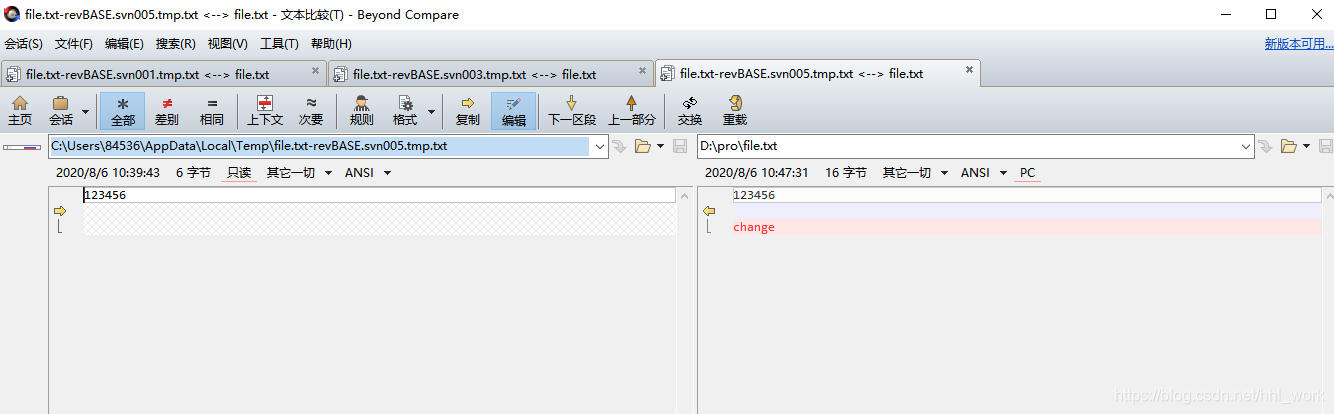Click the left pane copy-to-right arrow
1334x414 pixels.
coord(59,211)
